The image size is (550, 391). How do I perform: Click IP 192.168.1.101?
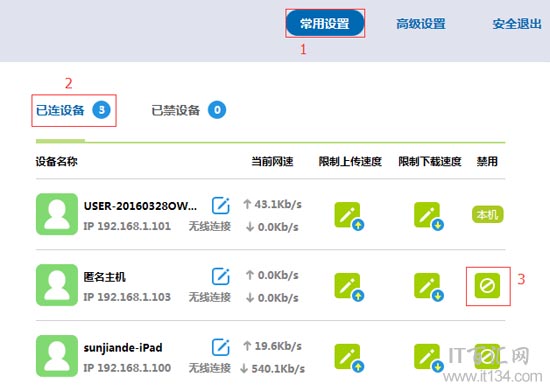[127, 226]
